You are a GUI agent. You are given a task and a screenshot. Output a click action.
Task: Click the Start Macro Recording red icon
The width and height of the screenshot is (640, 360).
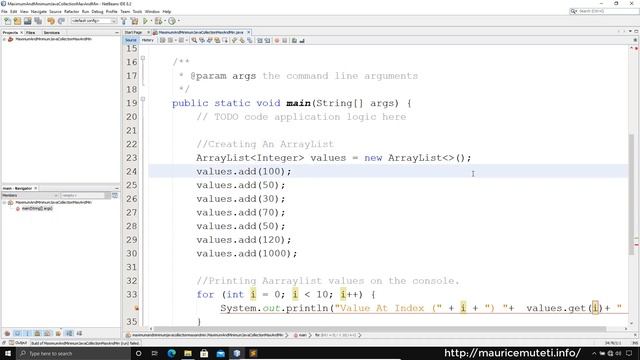(277, 40)
